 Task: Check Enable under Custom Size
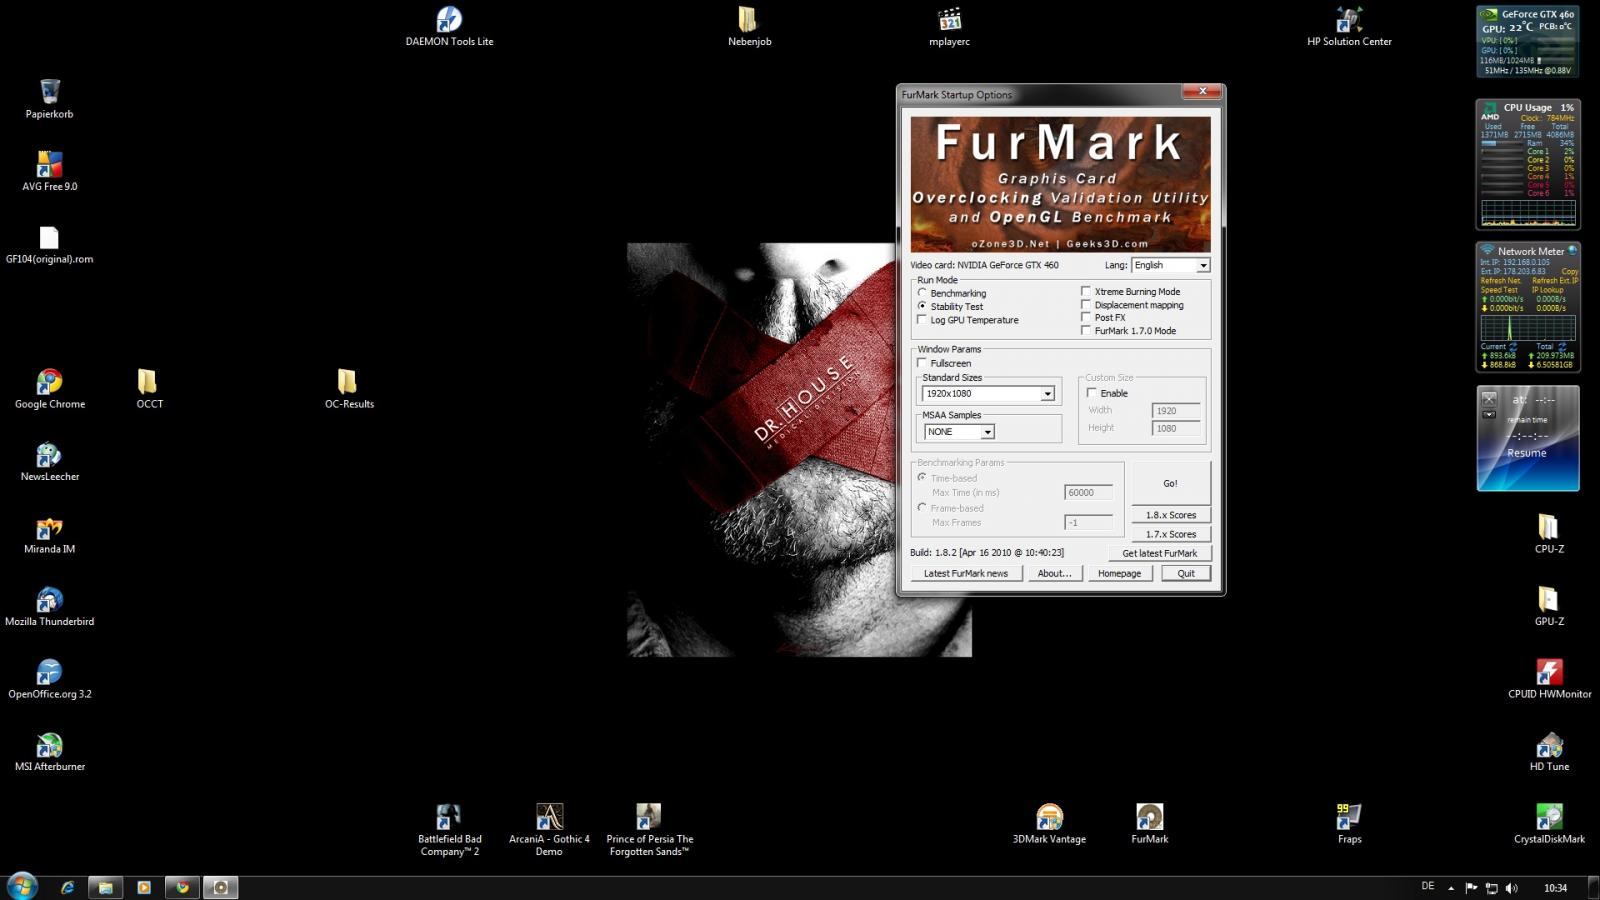[1092, 393]
